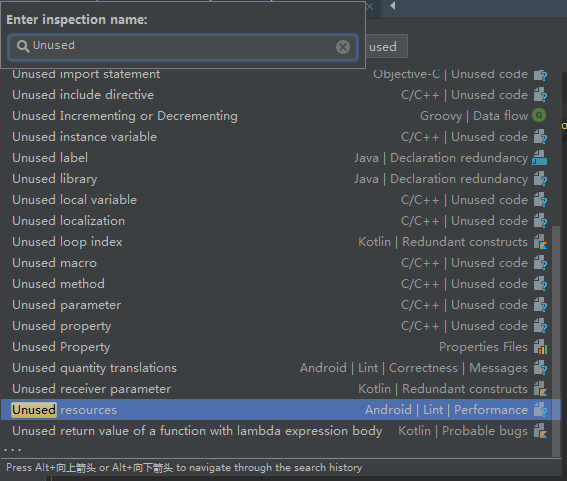Click Groovy icon beside Unused Incrementing or Decrementing
The width and height of the screenshot is (567, 481).
coord(539,115)
